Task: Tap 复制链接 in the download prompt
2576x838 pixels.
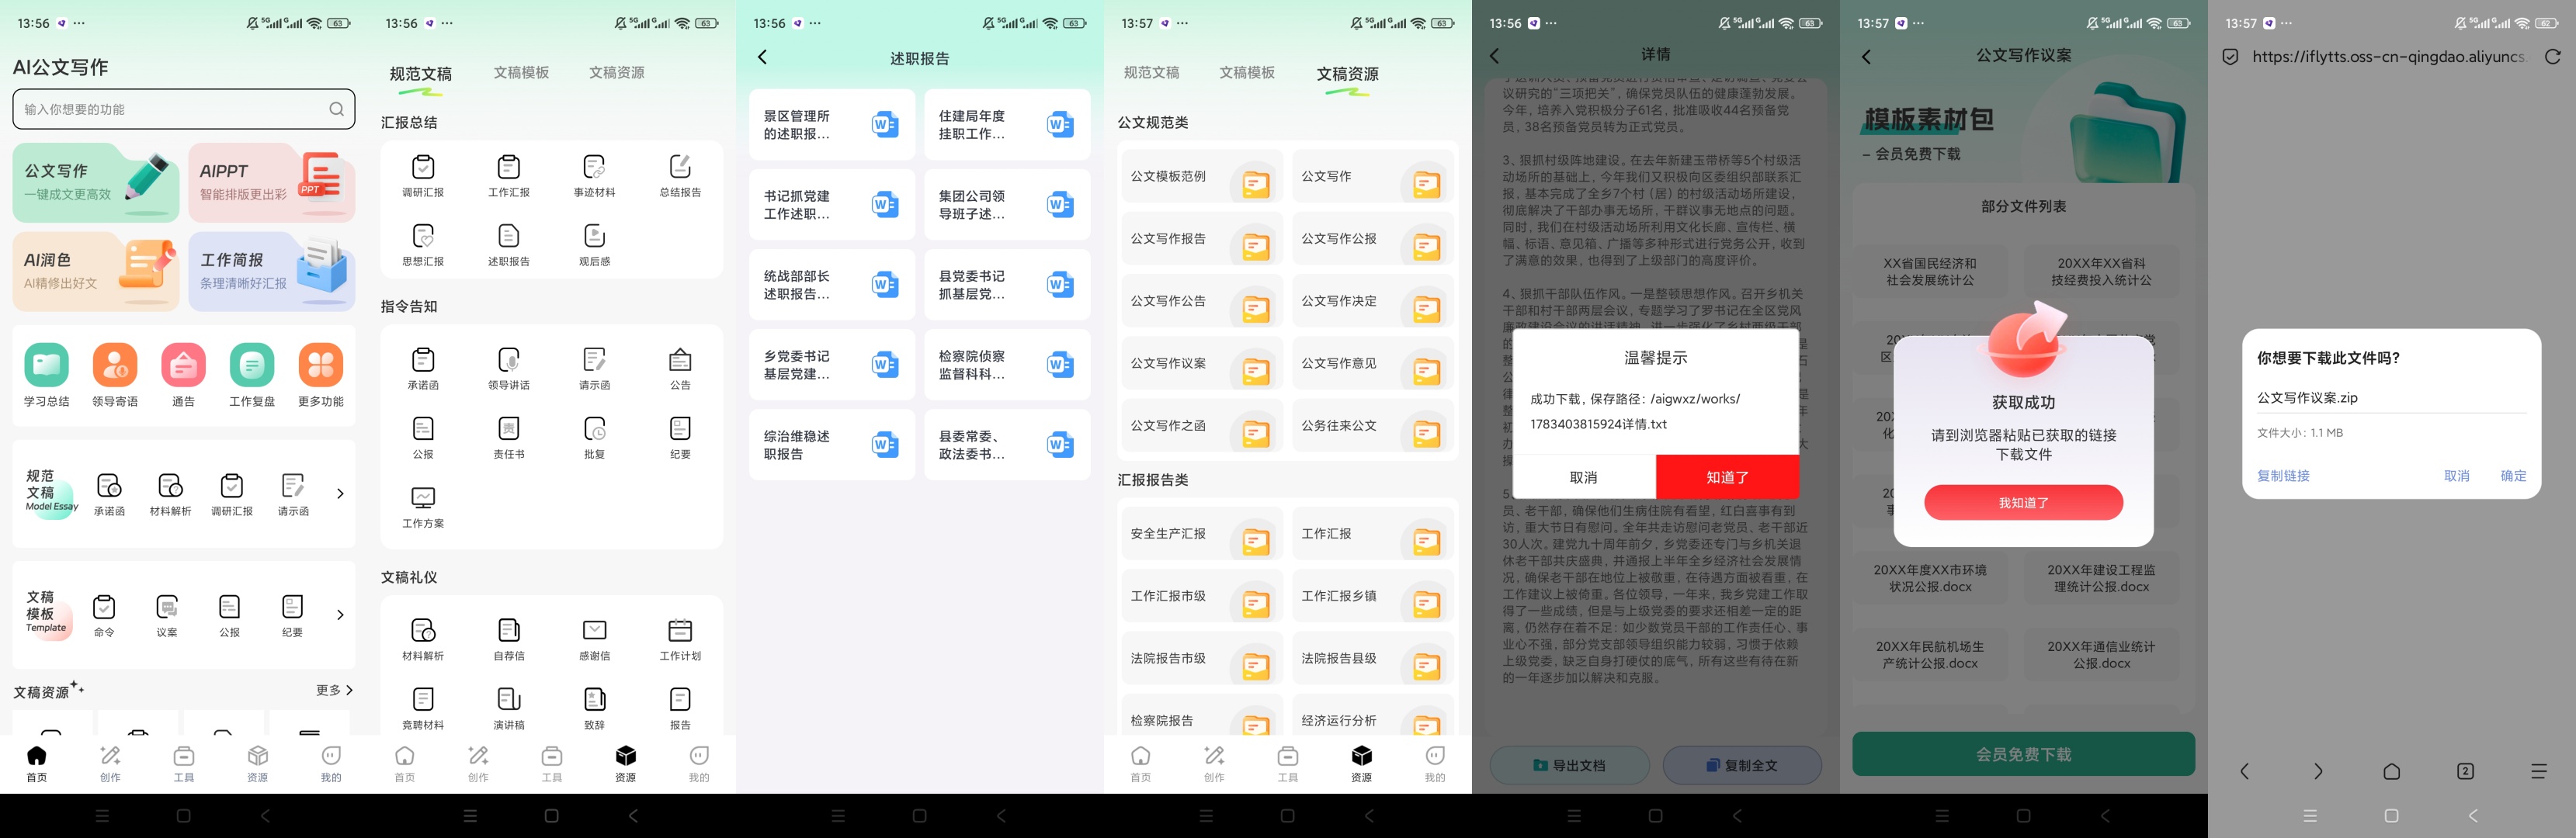Action: [2283, 476]
